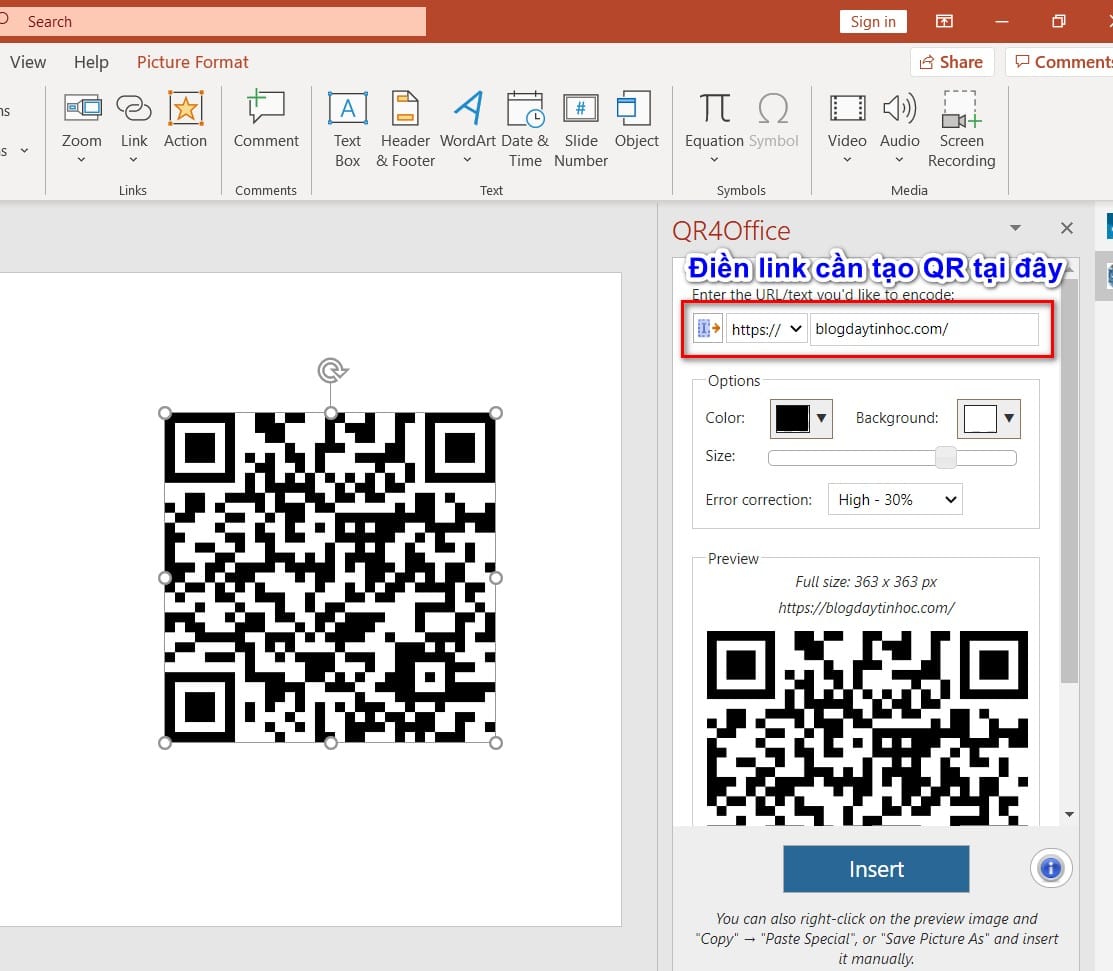Insert Date & Time

525,129
